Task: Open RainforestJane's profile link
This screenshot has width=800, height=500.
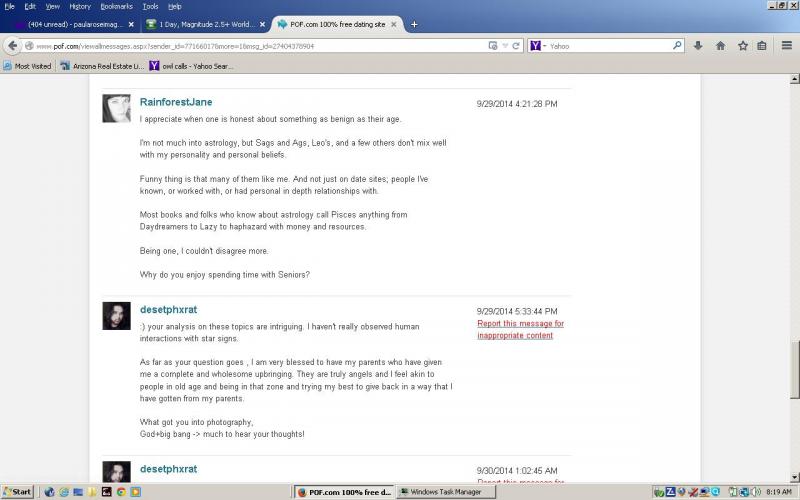Action: coord(176,102)
